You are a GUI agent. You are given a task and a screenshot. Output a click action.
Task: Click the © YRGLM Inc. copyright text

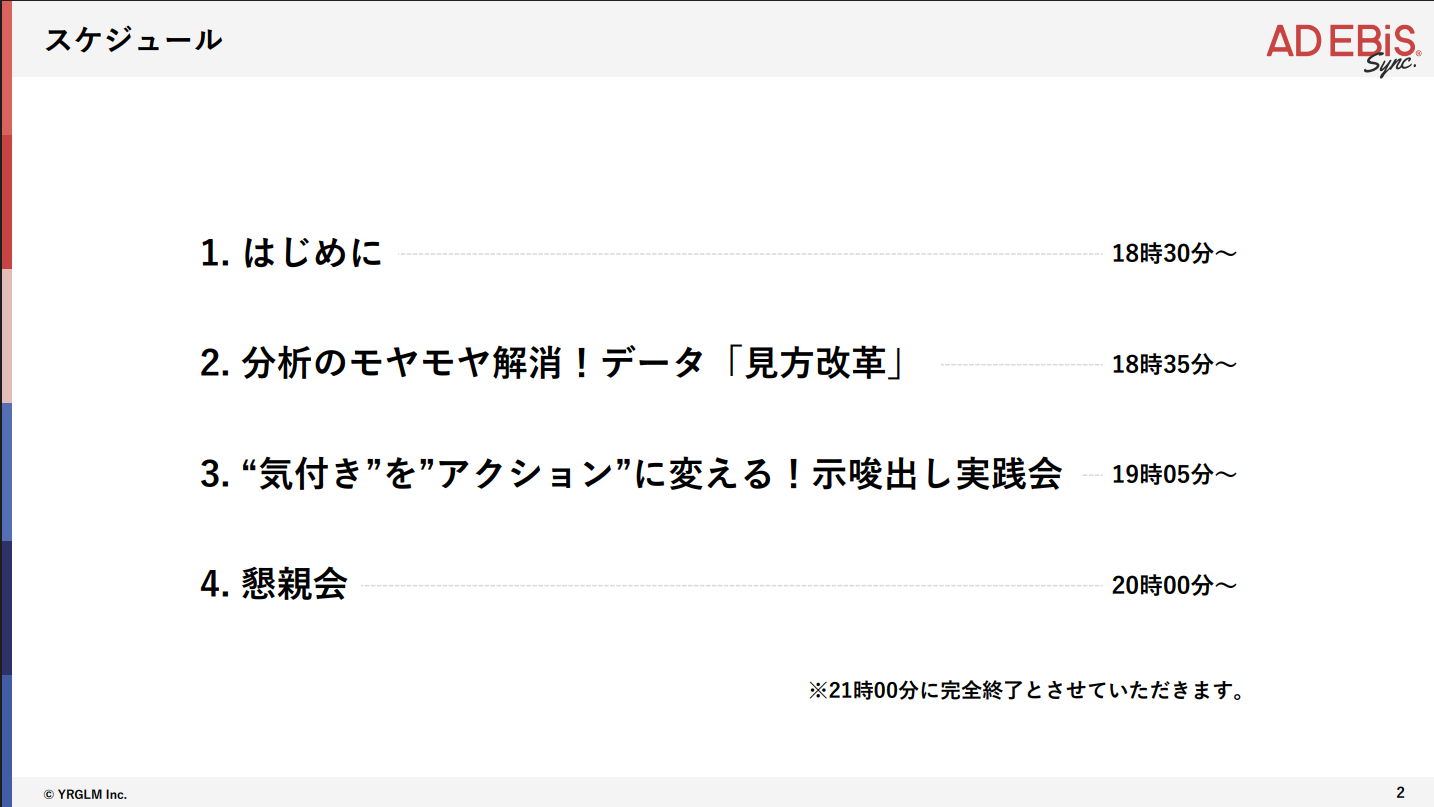pos(85,795)
